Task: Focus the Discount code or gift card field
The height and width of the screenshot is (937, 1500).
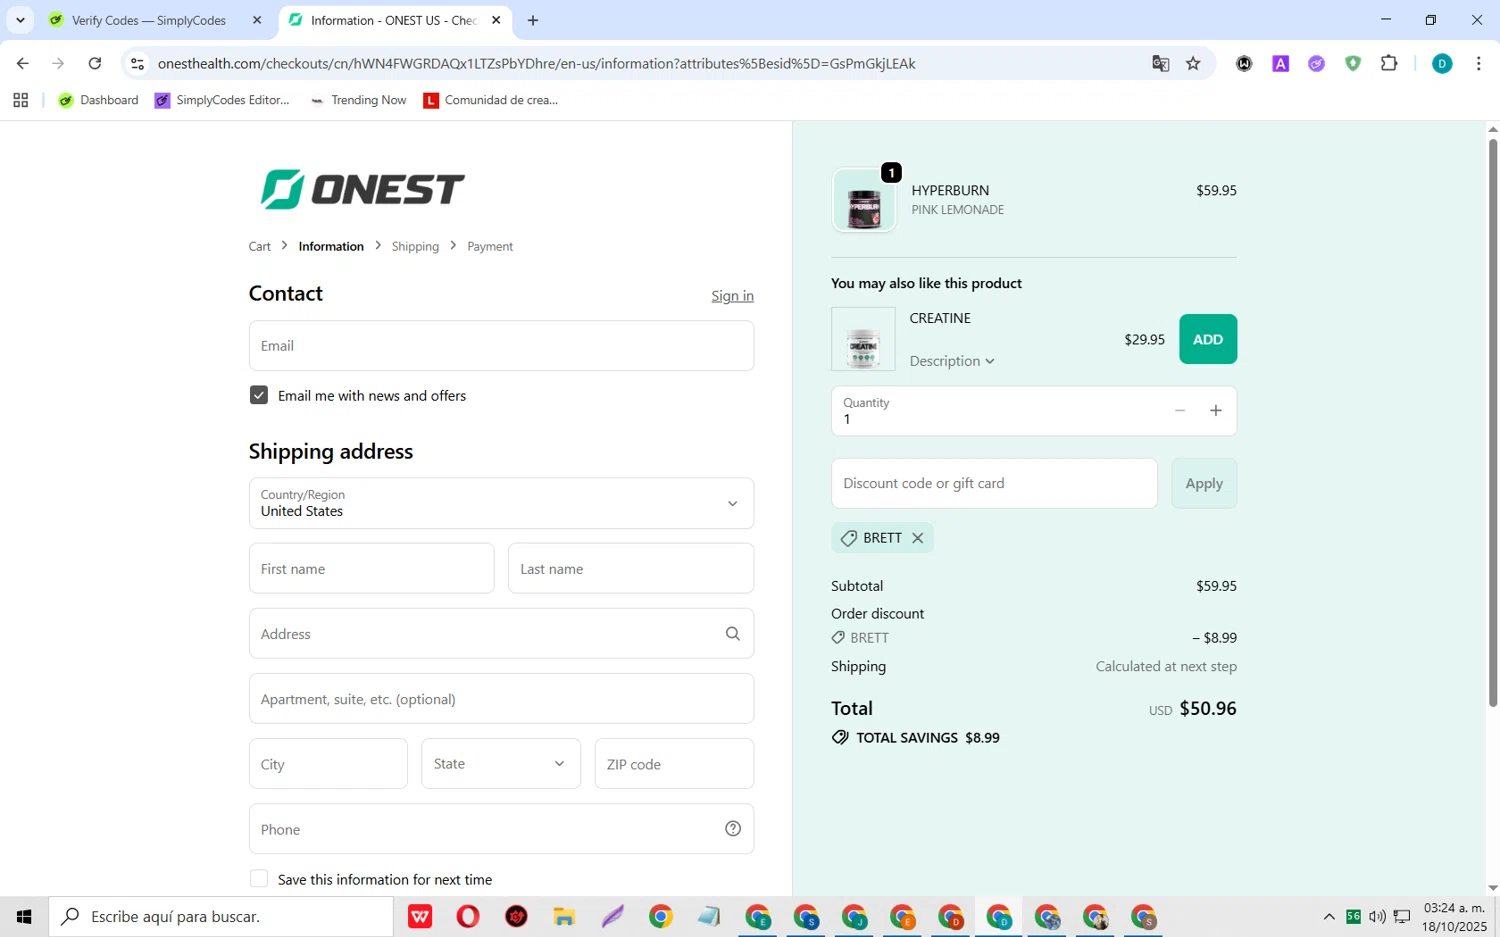Action: pos(994,483)
